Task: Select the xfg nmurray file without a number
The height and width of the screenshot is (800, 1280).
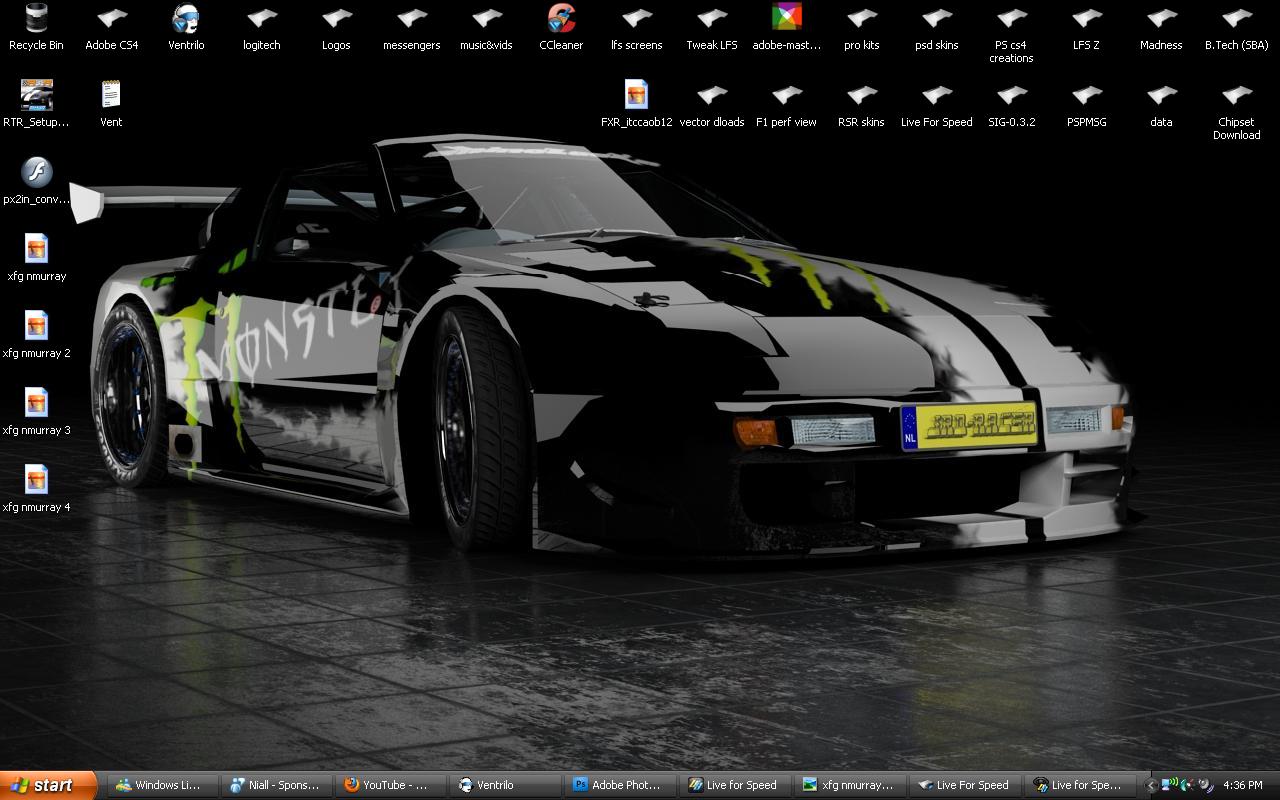Action: pyautogui.click(x=36, y=258)
